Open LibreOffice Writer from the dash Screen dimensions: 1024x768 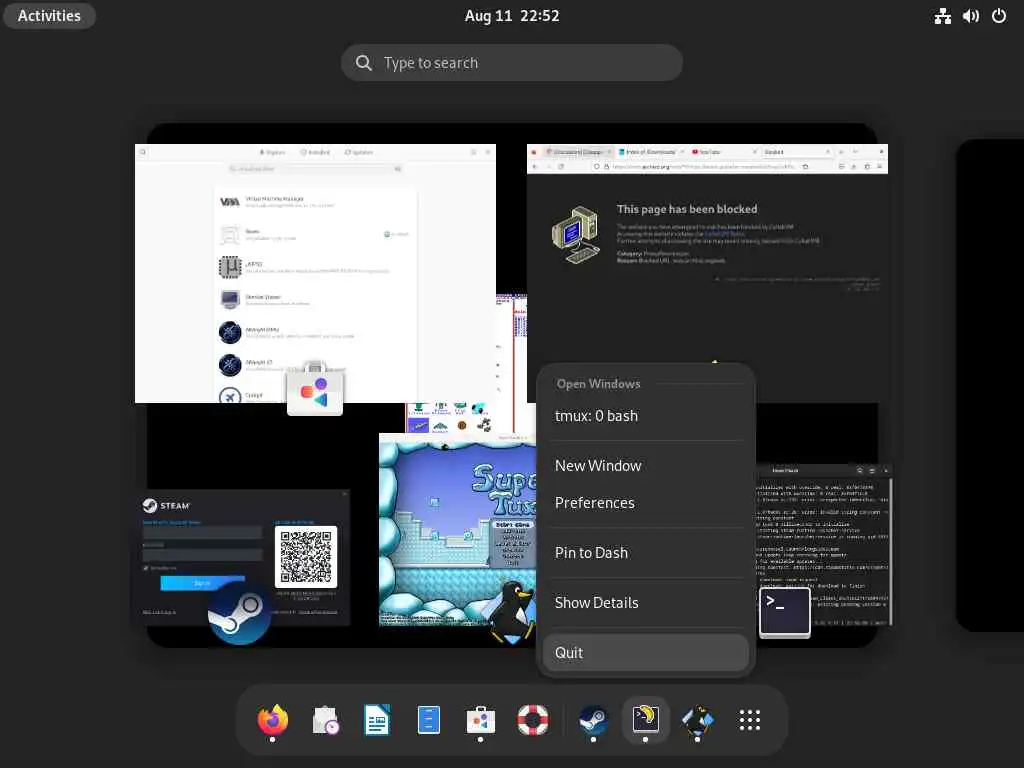tap(377, 720)
